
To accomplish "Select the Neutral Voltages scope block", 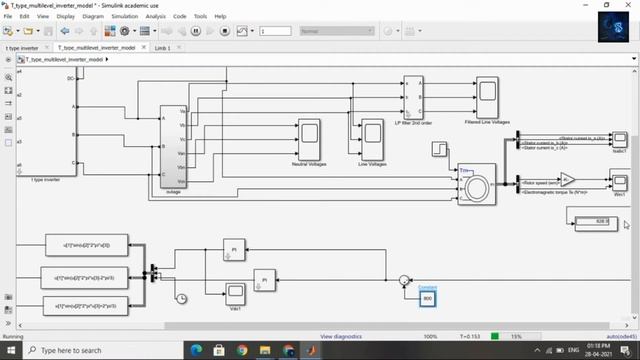I will coord(309,140).
